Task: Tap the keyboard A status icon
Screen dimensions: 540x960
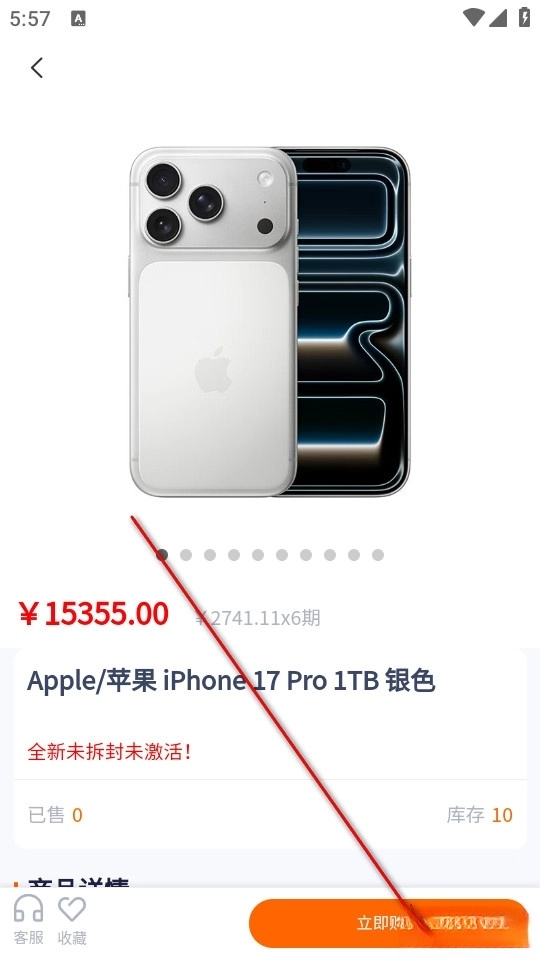Action: [x=78, y=18]
